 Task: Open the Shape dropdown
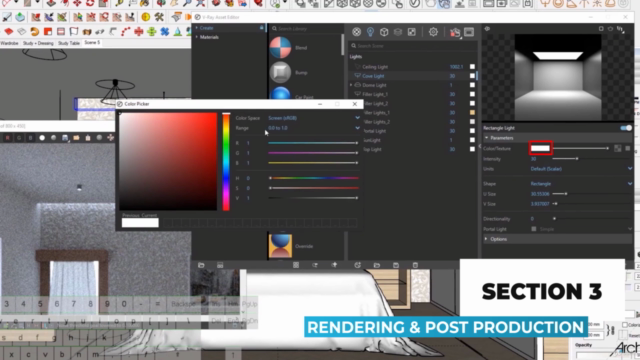[x=581, y=184]
